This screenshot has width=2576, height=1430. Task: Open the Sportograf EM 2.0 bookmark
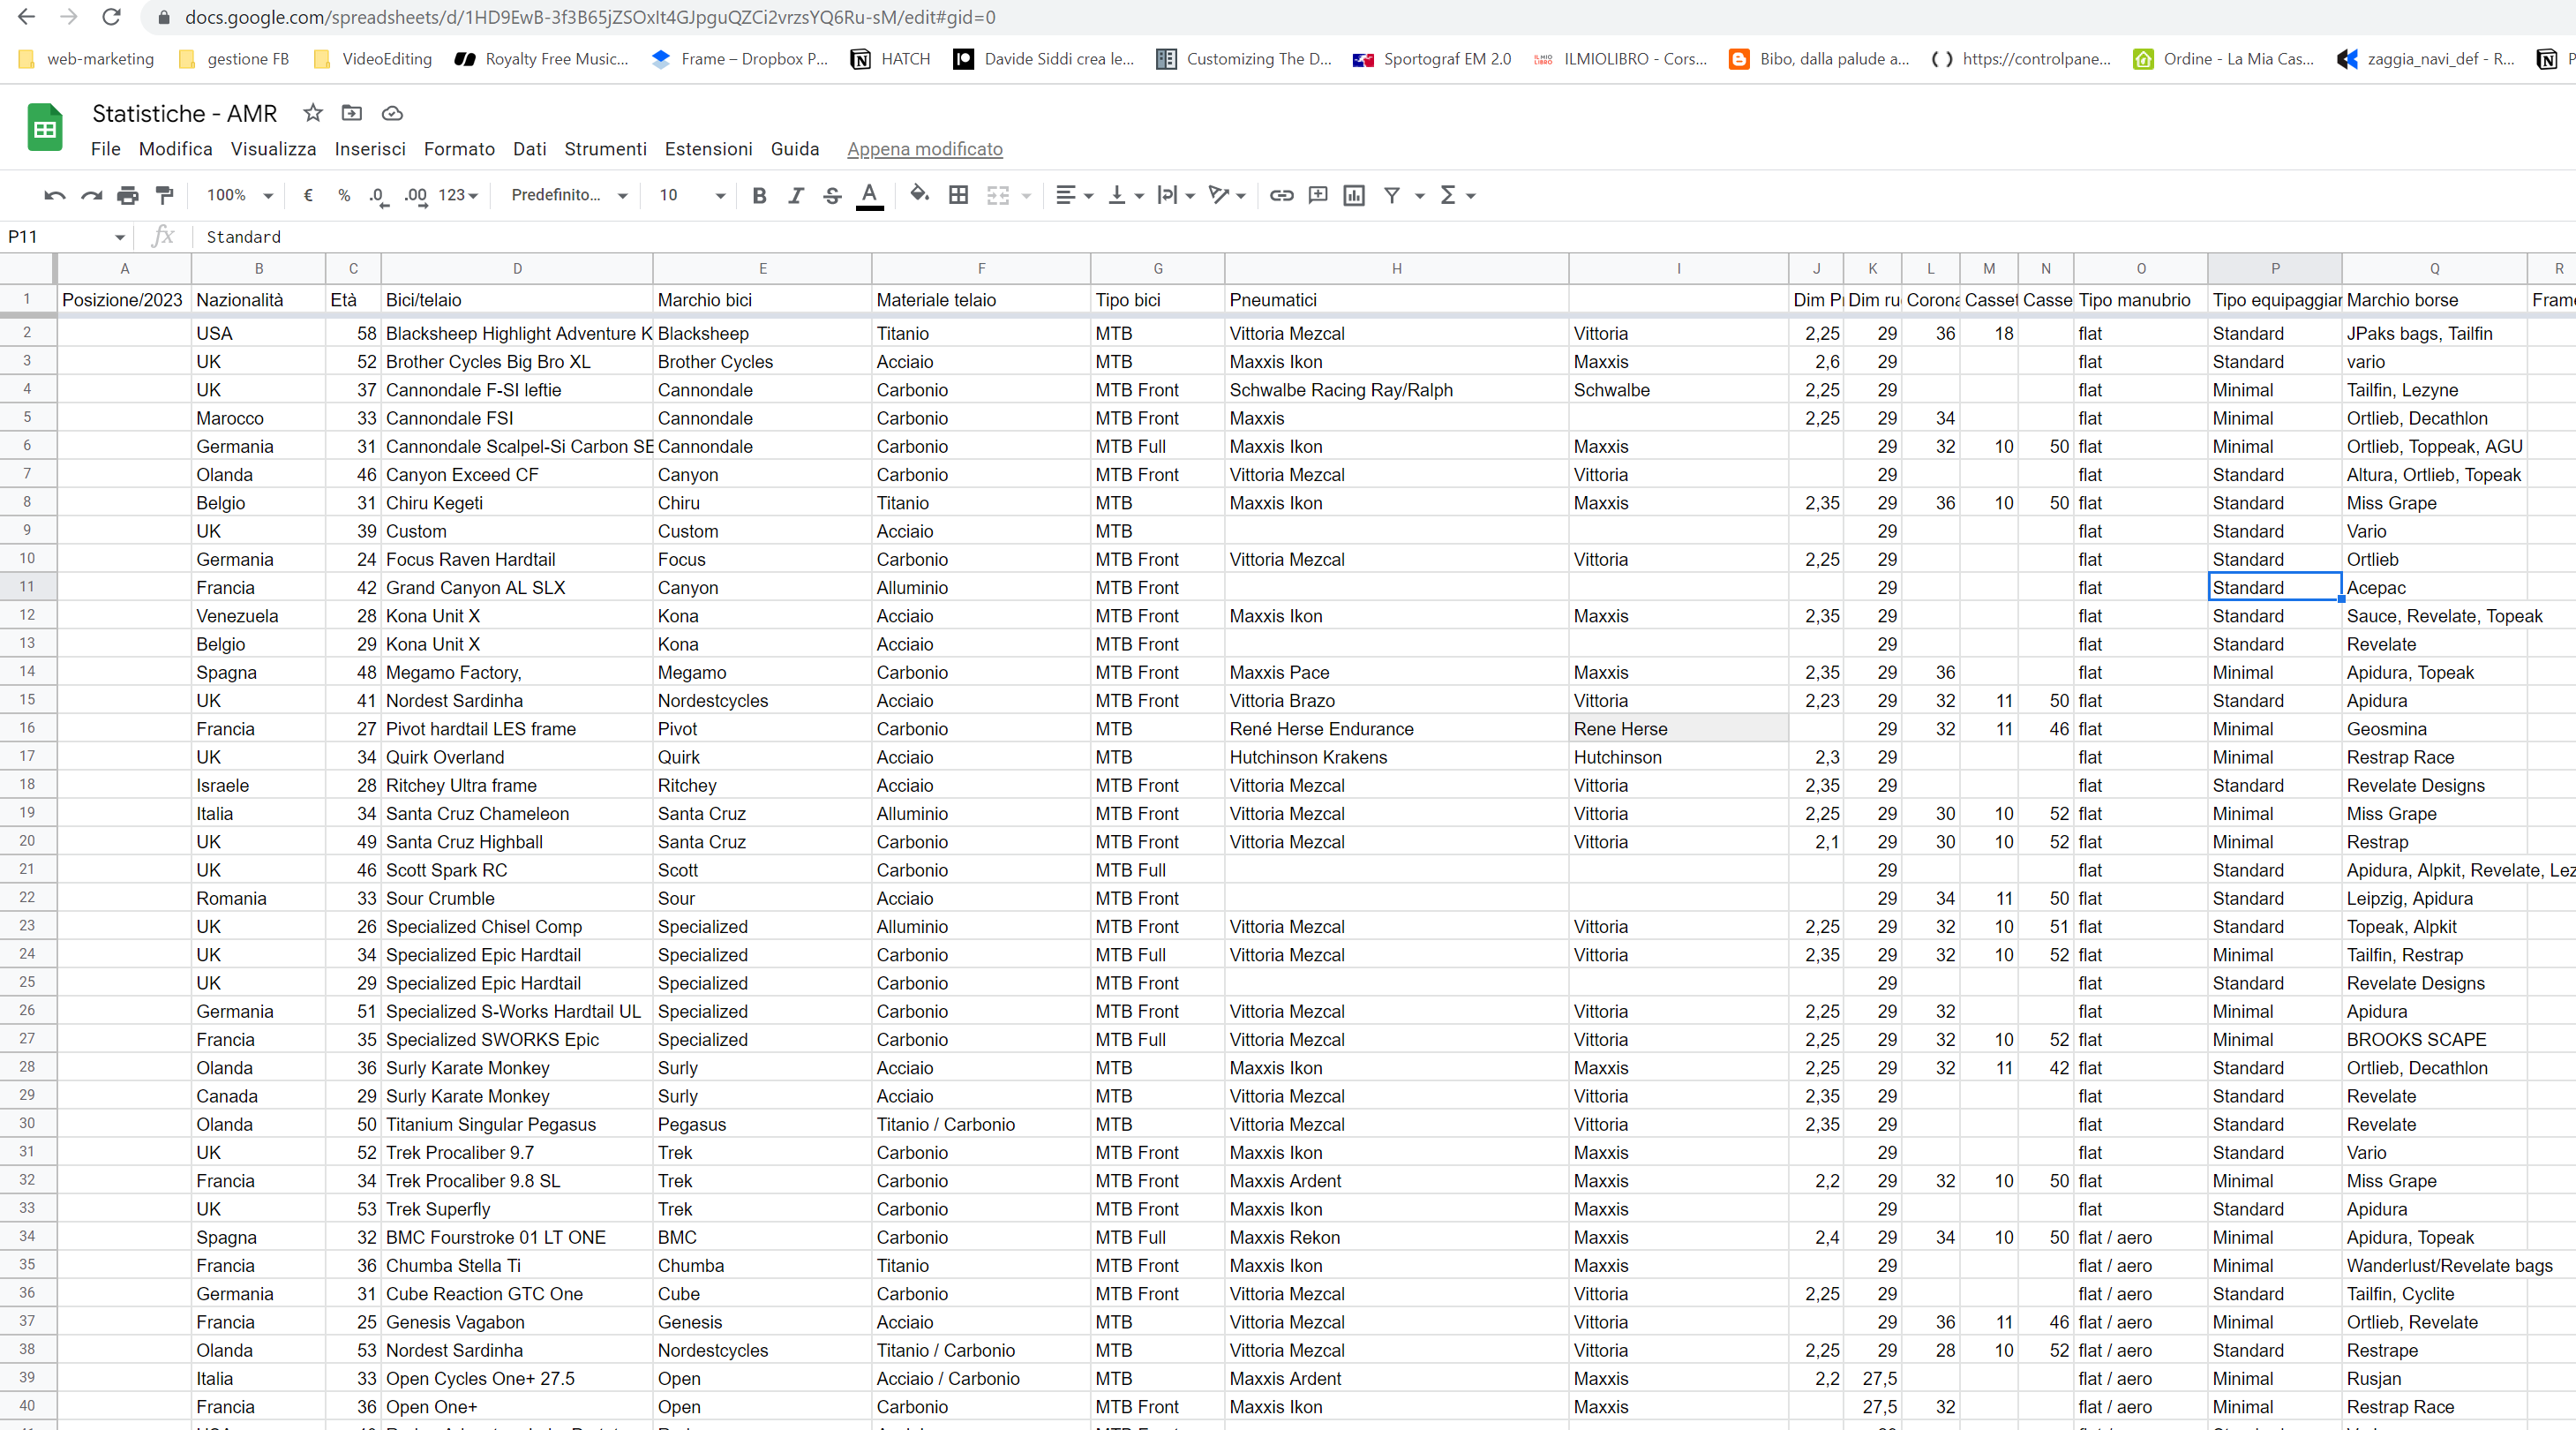pos(1432,59)
